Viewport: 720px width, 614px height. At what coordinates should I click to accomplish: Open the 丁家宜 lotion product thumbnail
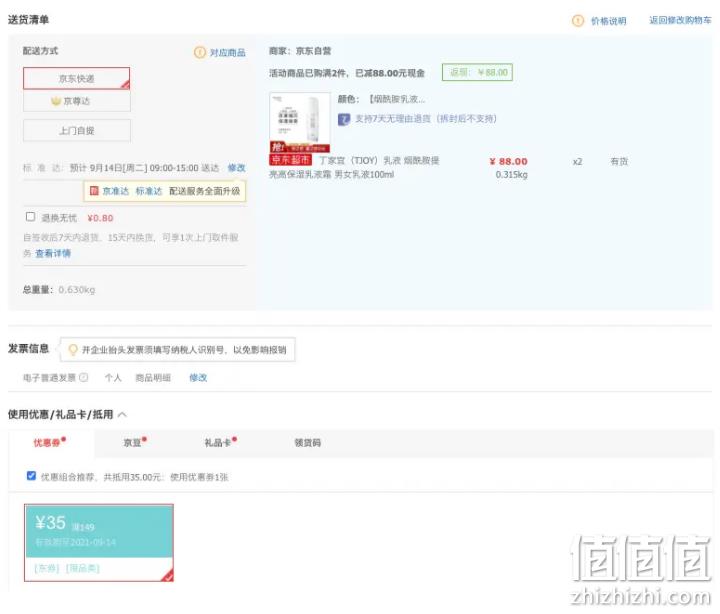pos(300,123)
